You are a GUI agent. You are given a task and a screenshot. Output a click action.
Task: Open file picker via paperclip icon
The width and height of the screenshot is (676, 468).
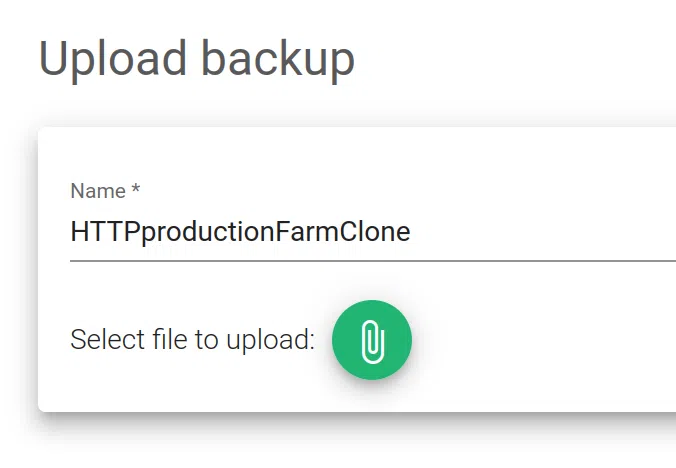(x=371, y=340)
